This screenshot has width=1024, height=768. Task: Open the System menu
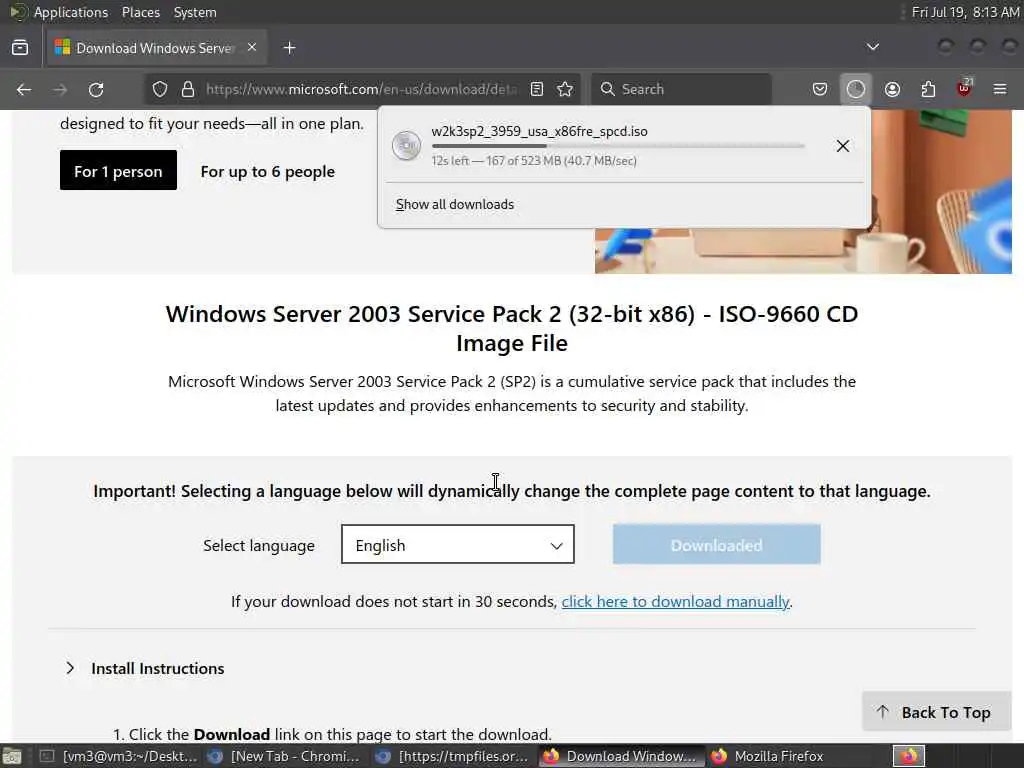click(x=195, y=12)
